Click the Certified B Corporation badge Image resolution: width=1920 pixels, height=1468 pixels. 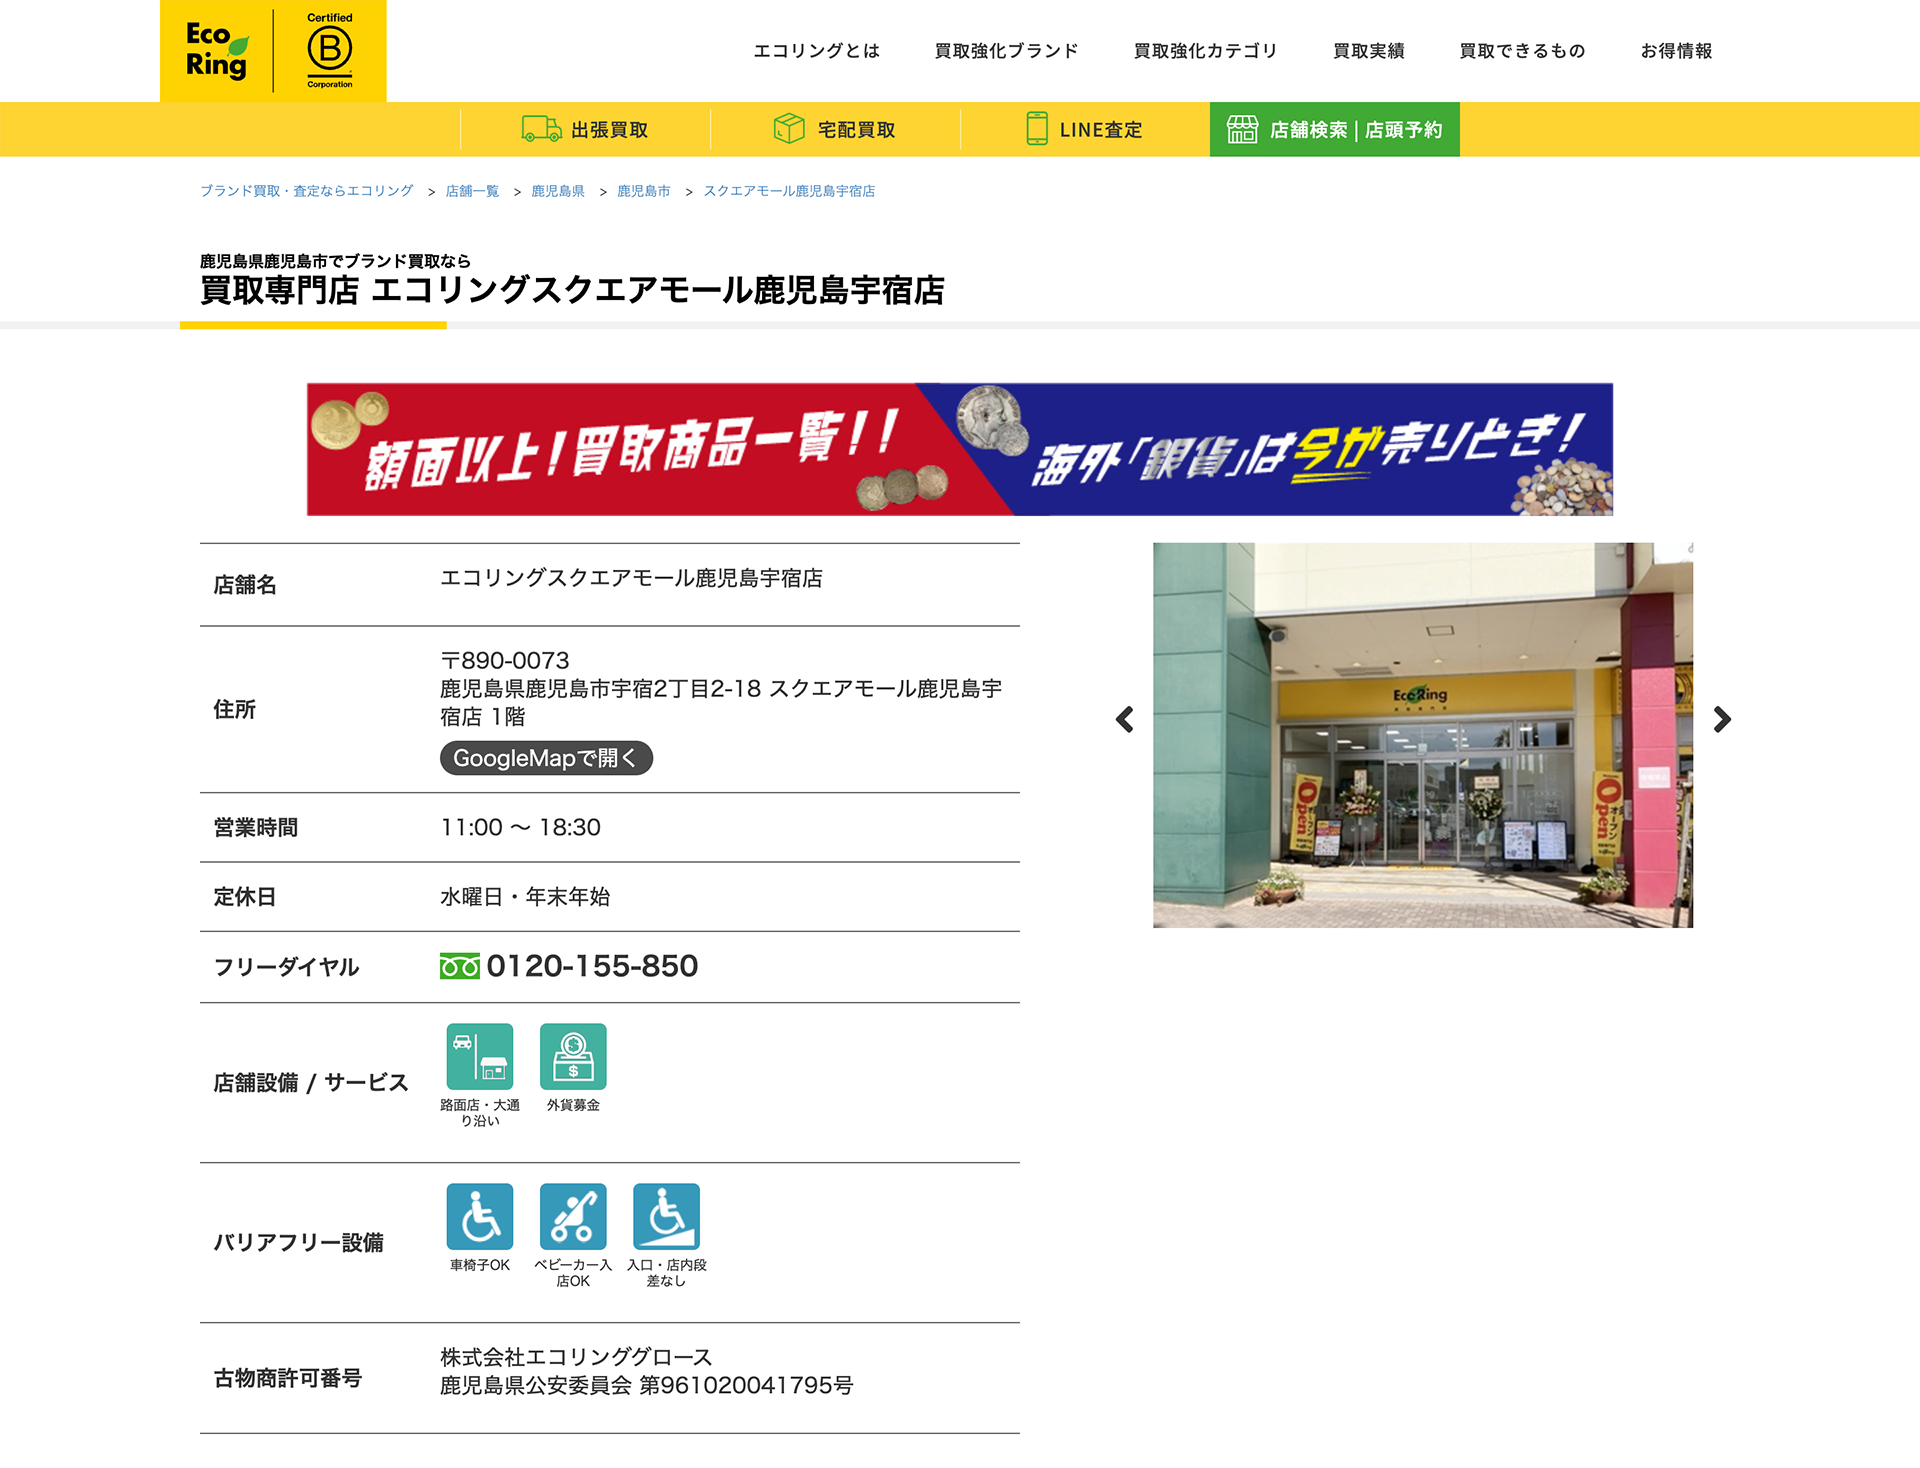click(x=329, y=50)
